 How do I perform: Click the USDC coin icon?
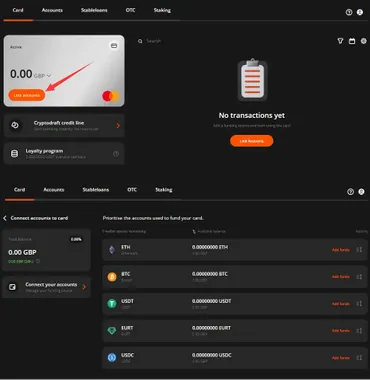point(112,358)
